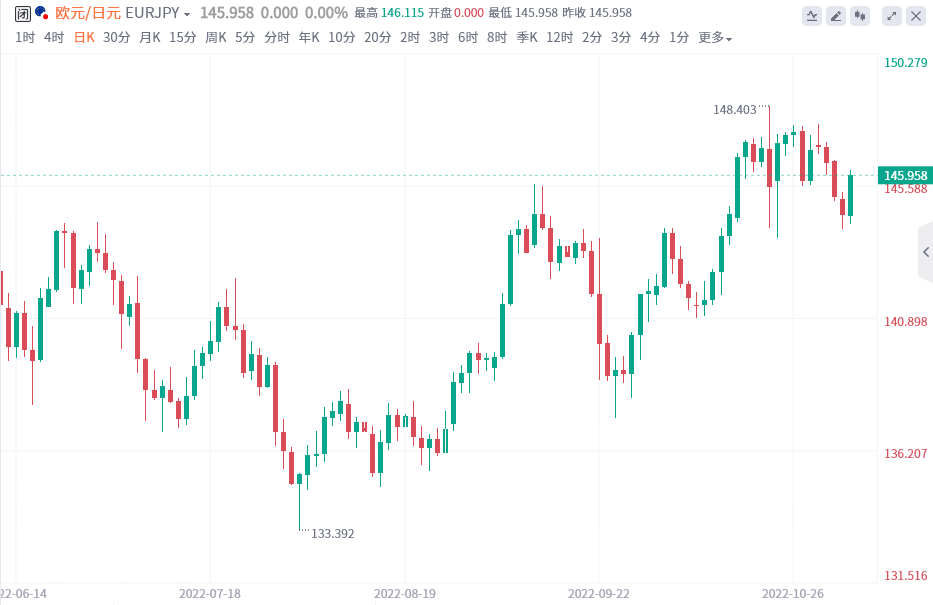Select the 1时 hourly interval
933x605 pixels.
25,38
